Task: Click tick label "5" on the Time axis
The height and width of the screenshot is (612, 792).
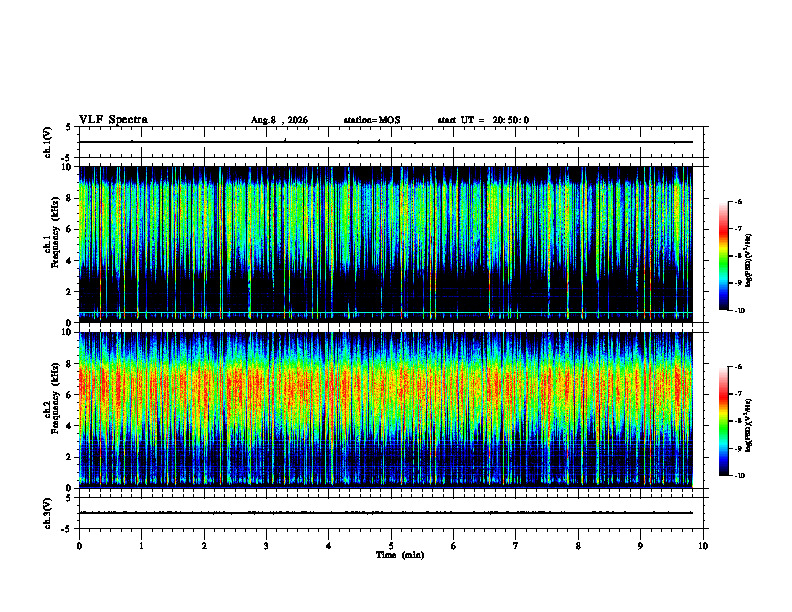Action: 391,546
